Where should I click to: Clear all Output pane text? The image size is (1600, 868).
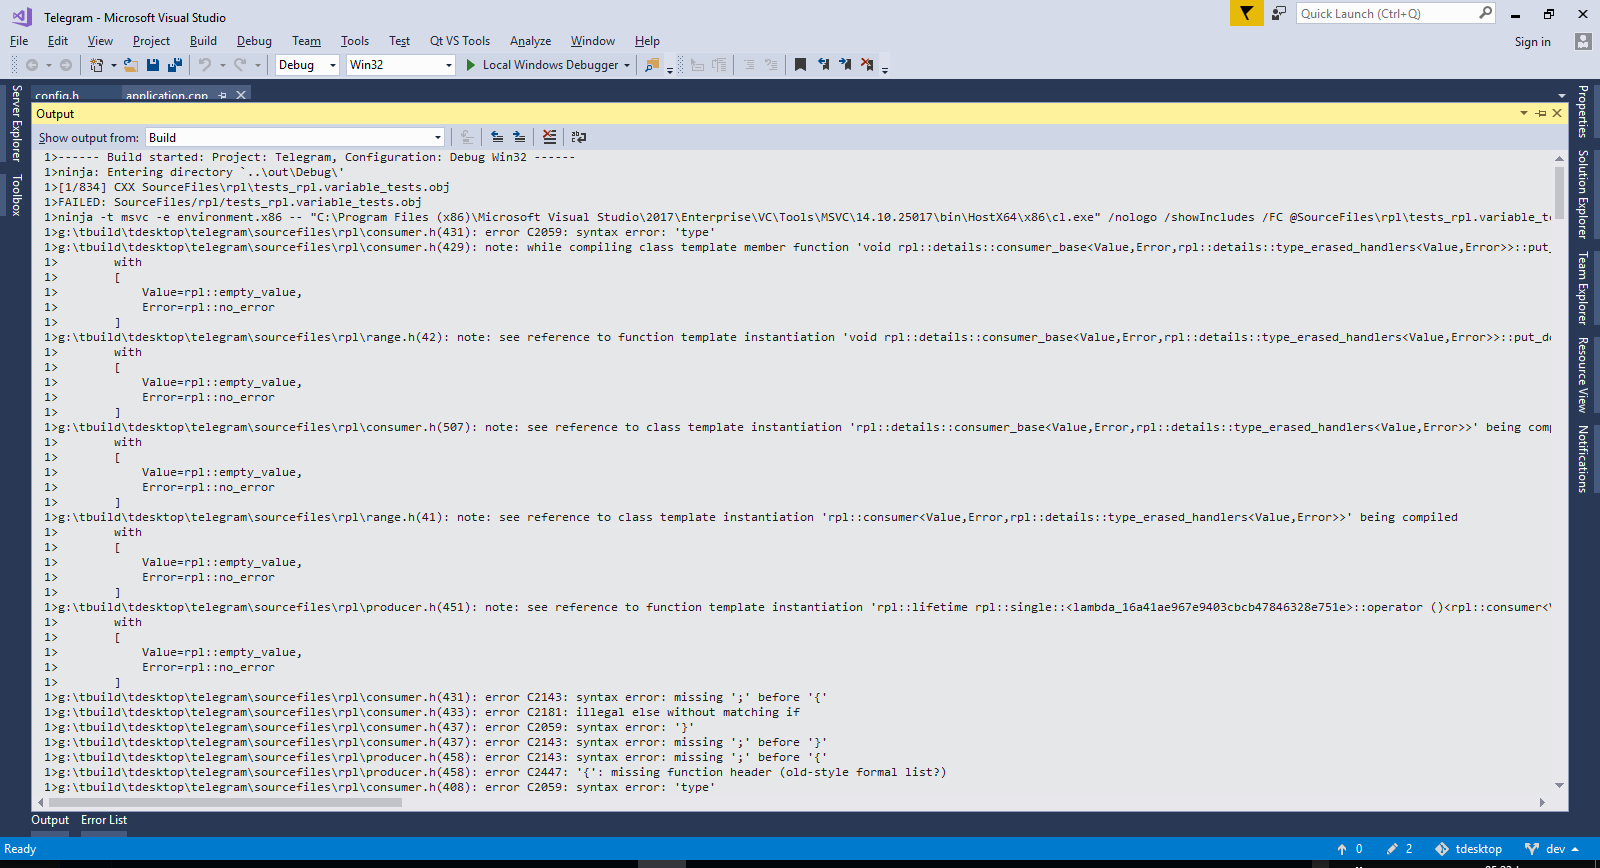tap(549, 137)
